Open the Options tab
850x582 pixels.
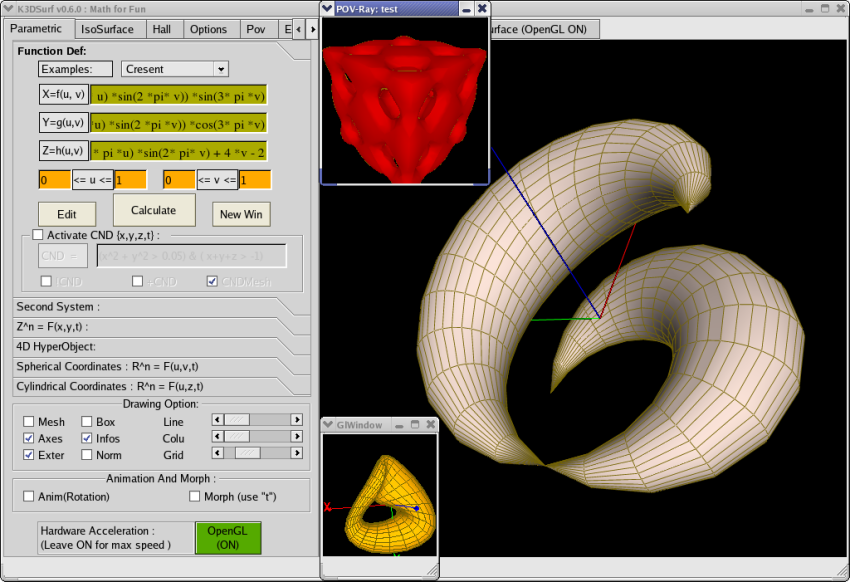(208, 29)
